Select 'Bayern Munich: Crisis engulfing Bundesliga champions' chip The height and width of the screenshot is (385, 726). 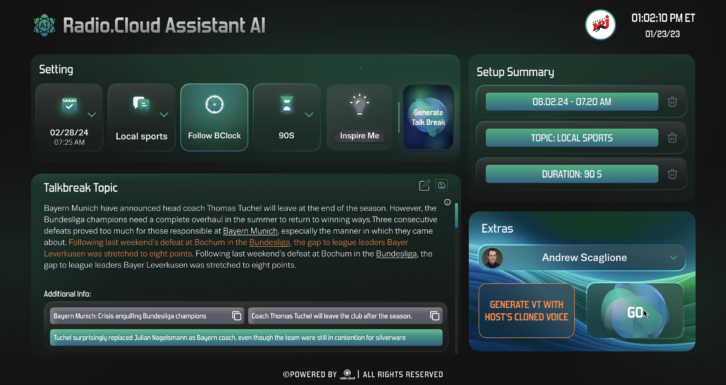tap(147, 316)
